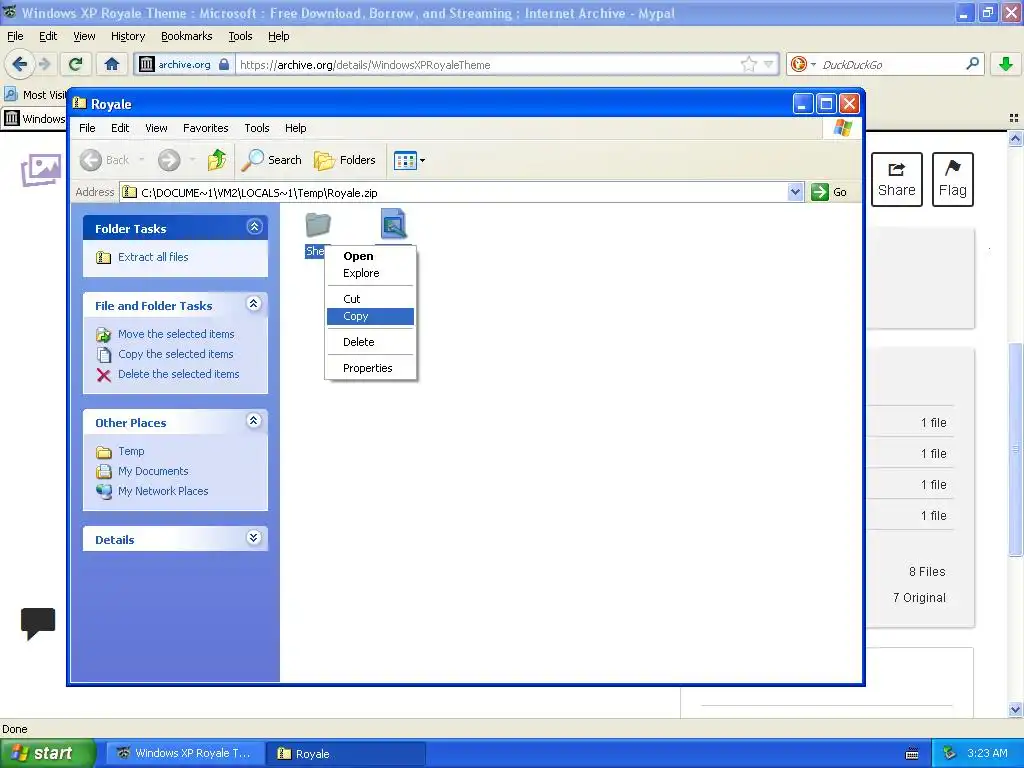
Task: Open Search in the Royale window
Action: pos(272,160)
